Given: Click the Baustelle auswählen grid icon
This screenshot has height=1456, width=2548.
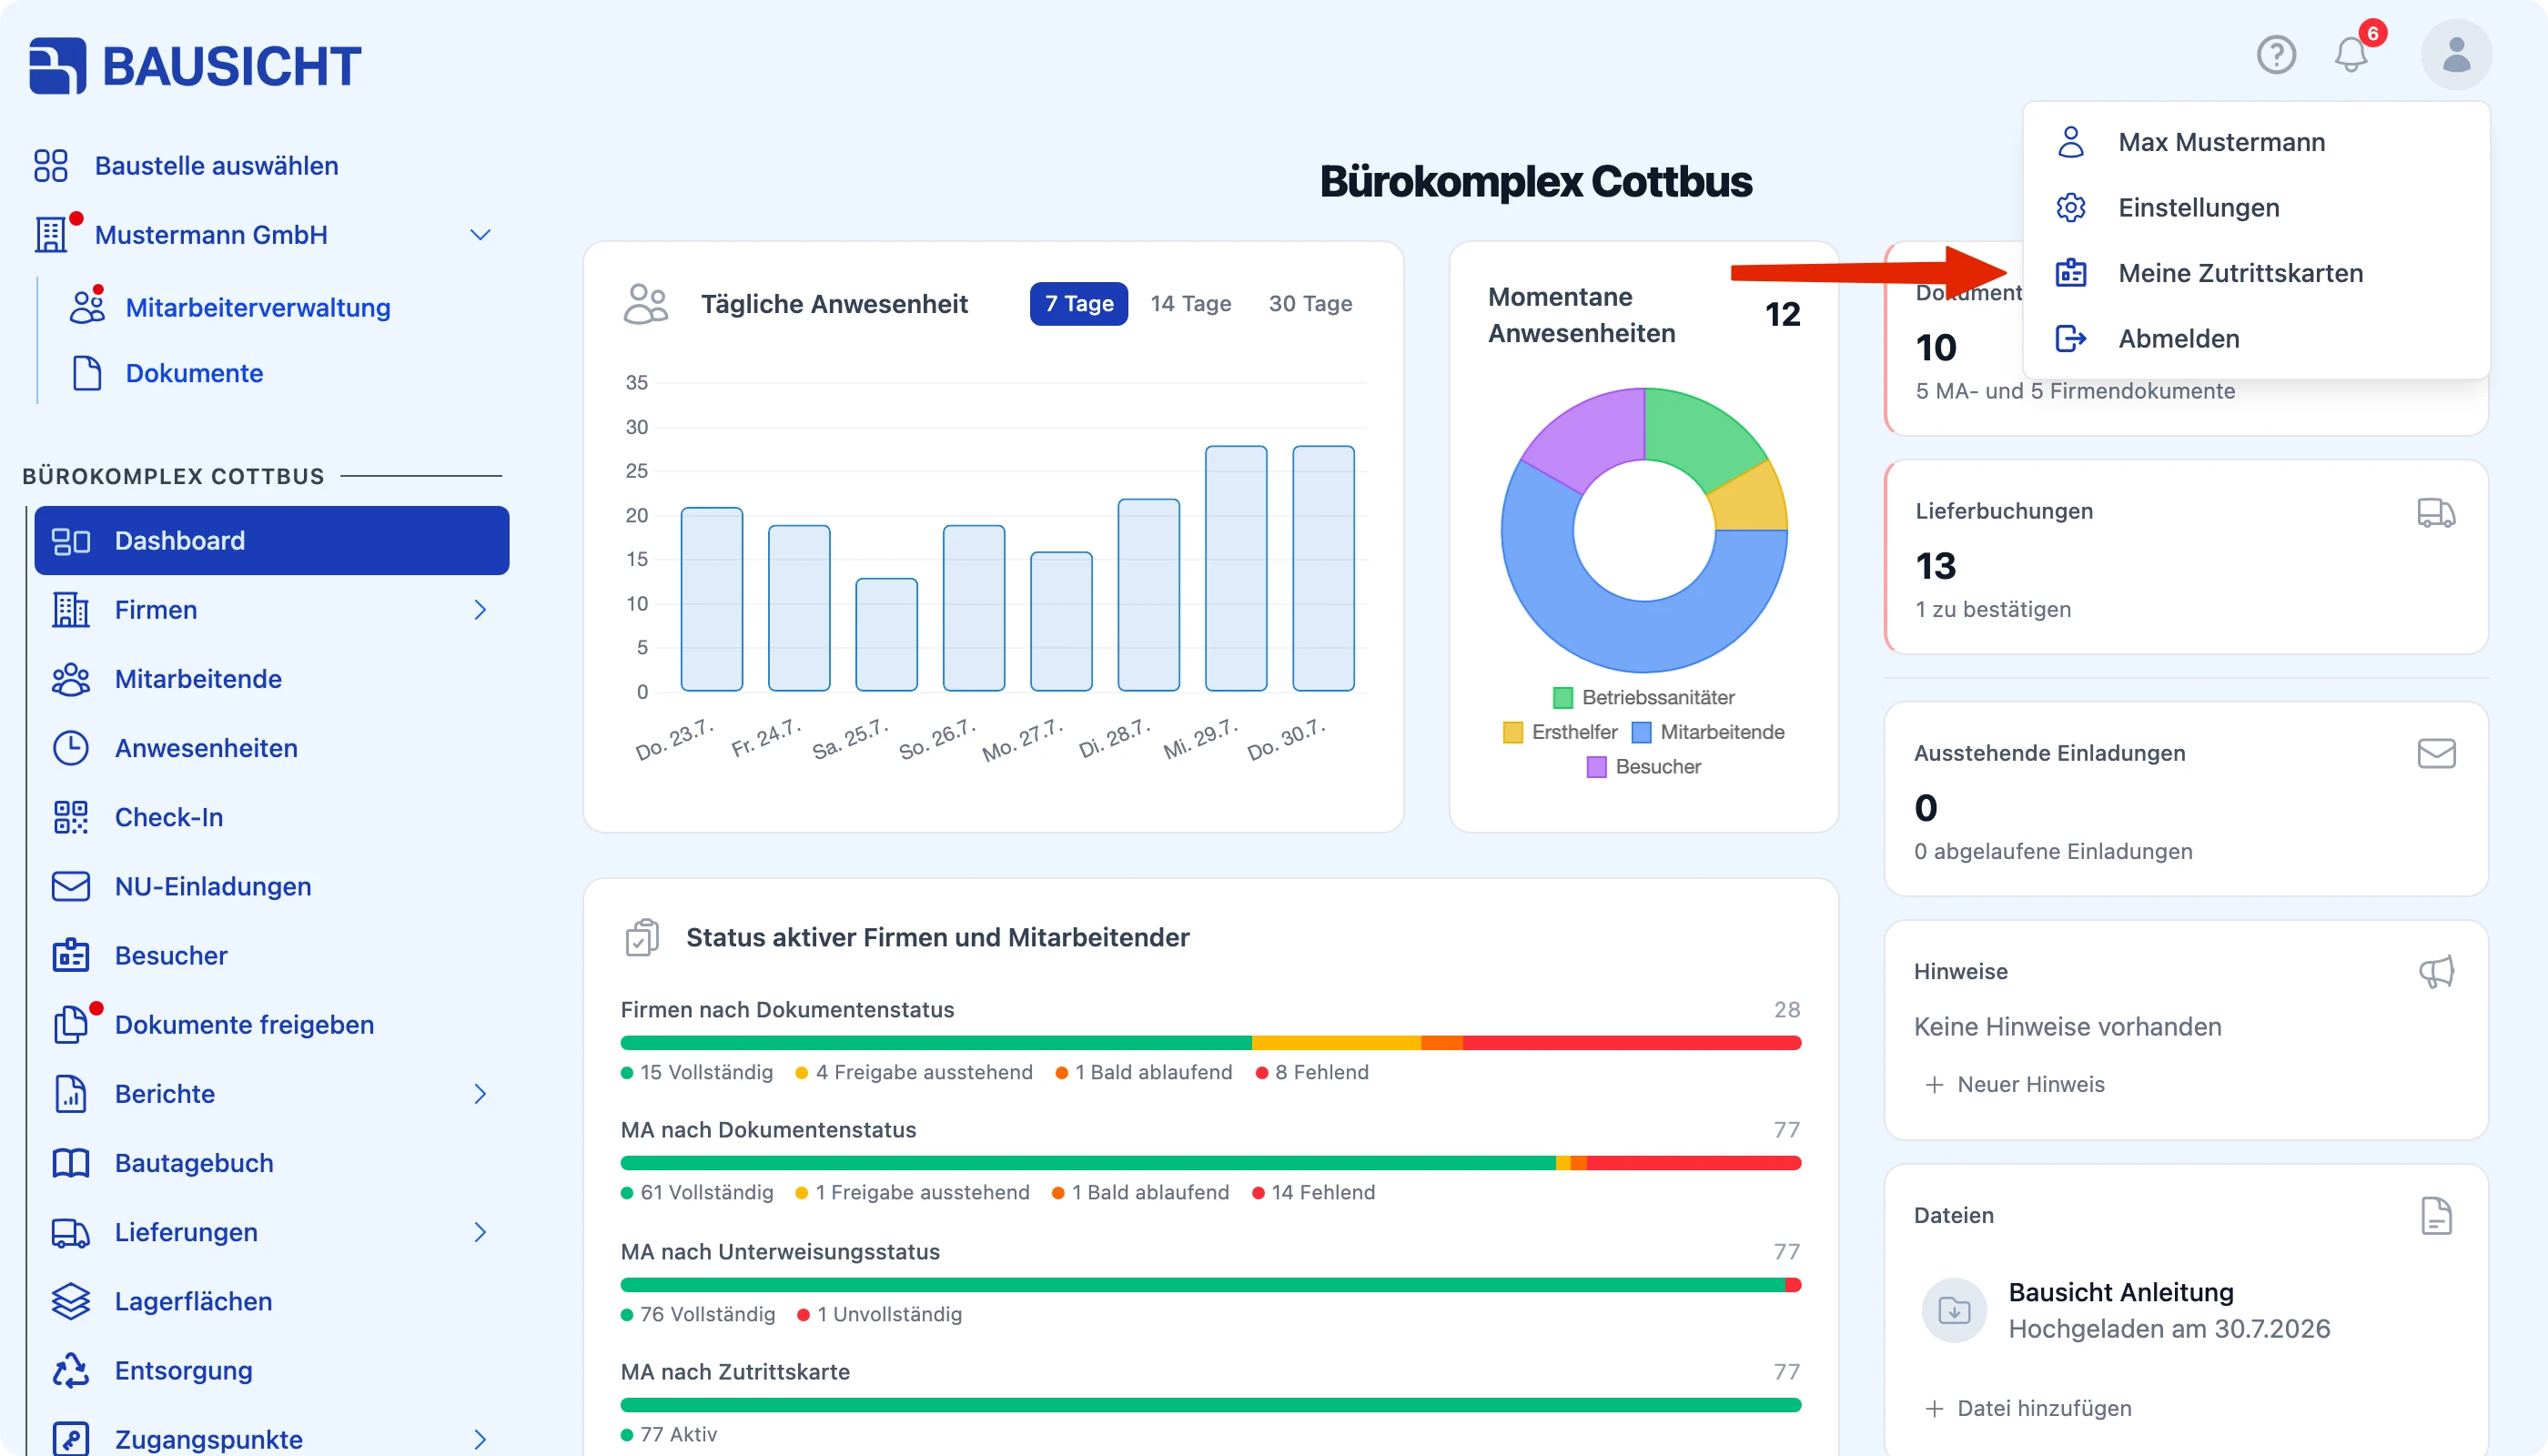Looking at the screenshot, I should pos(51,166).
